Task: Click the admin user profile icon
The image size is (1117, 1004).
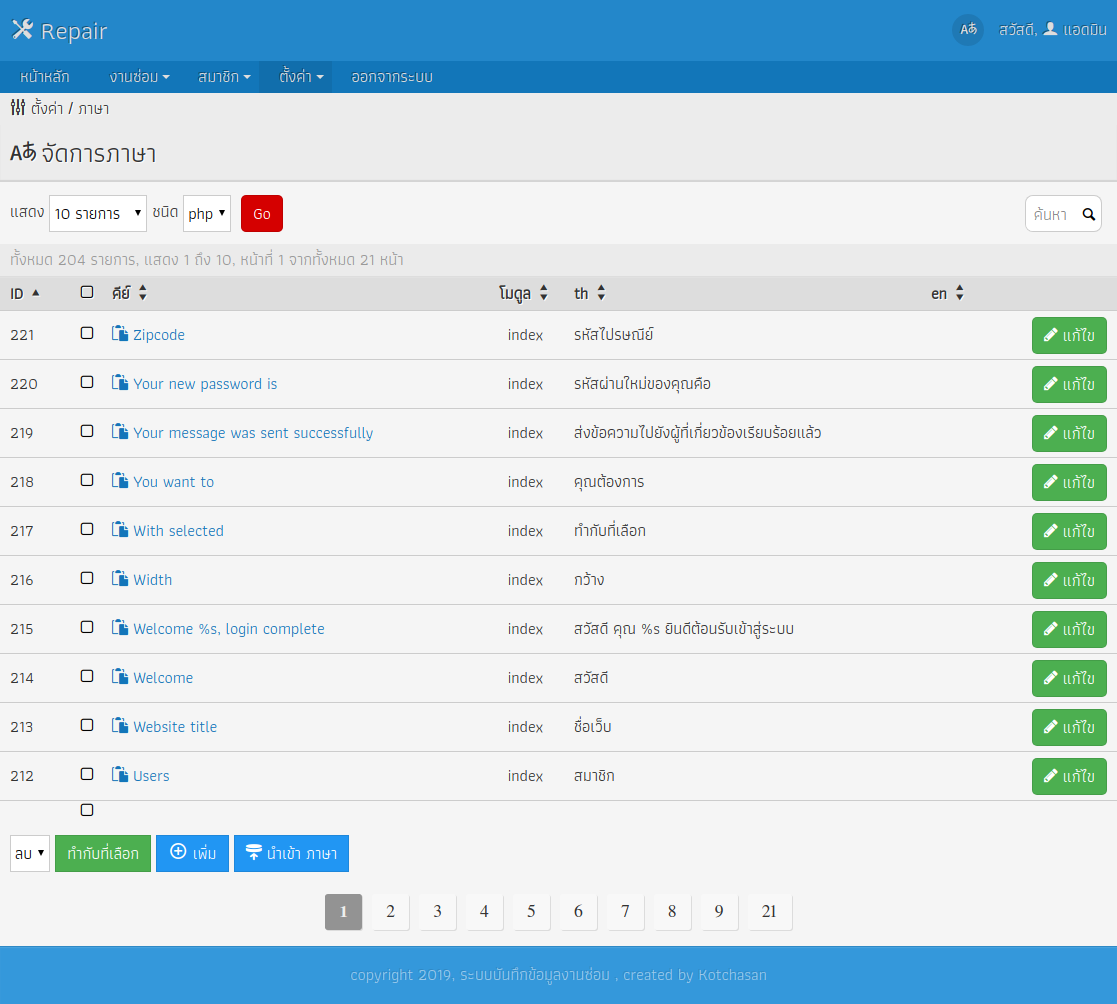Action: click(1050, 29)
